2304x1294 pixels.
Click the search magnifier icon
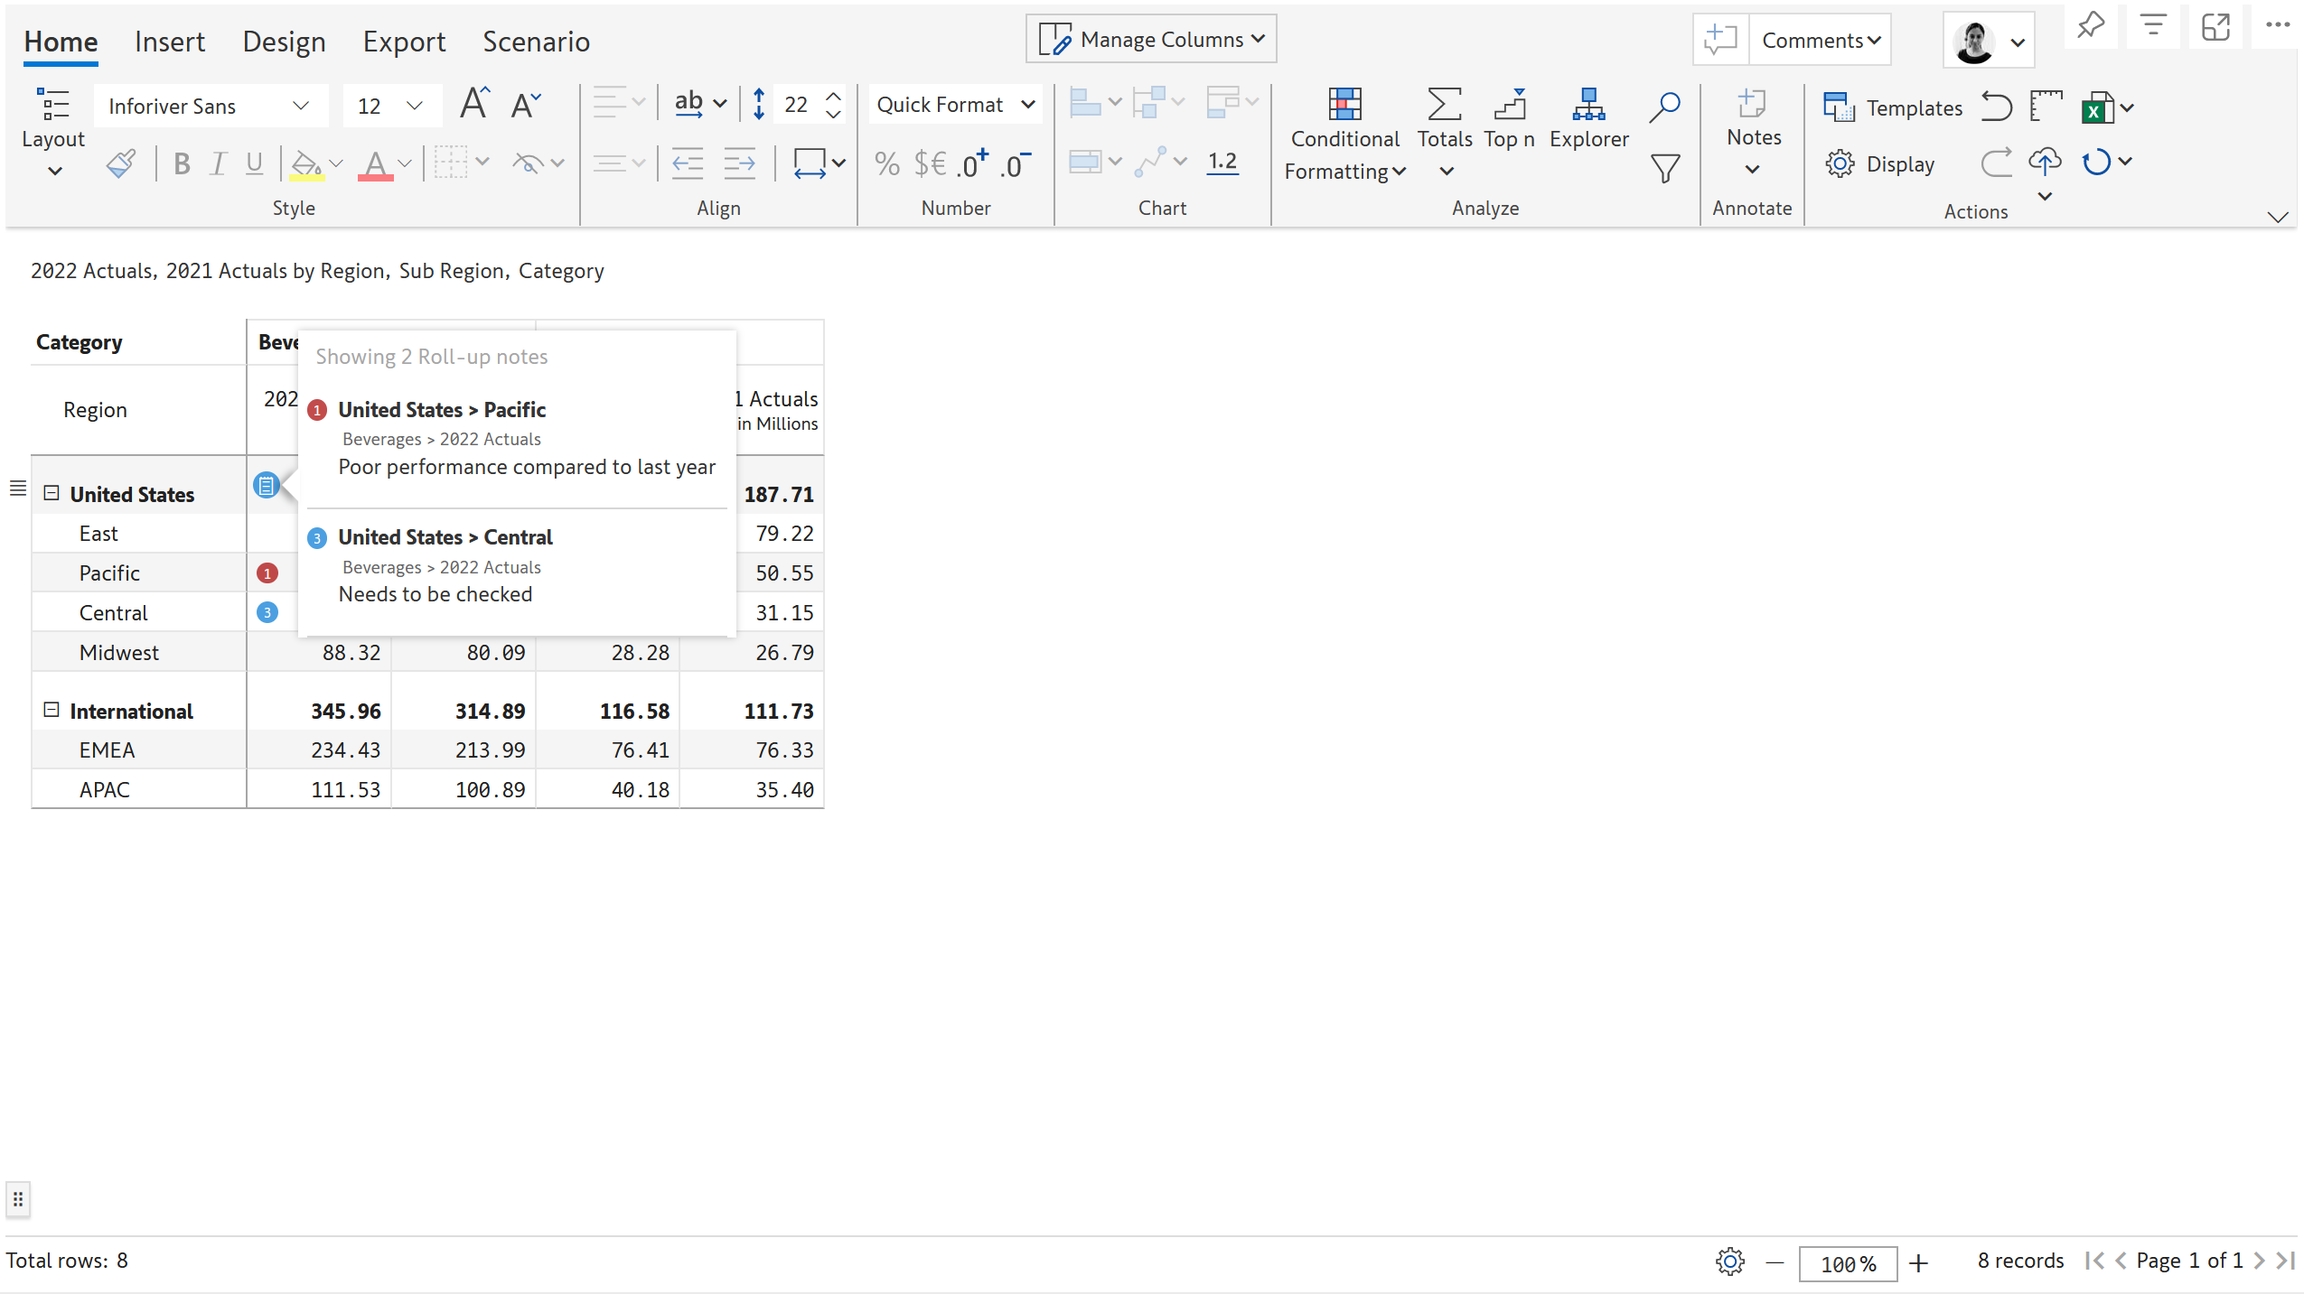coord(1664,107)
